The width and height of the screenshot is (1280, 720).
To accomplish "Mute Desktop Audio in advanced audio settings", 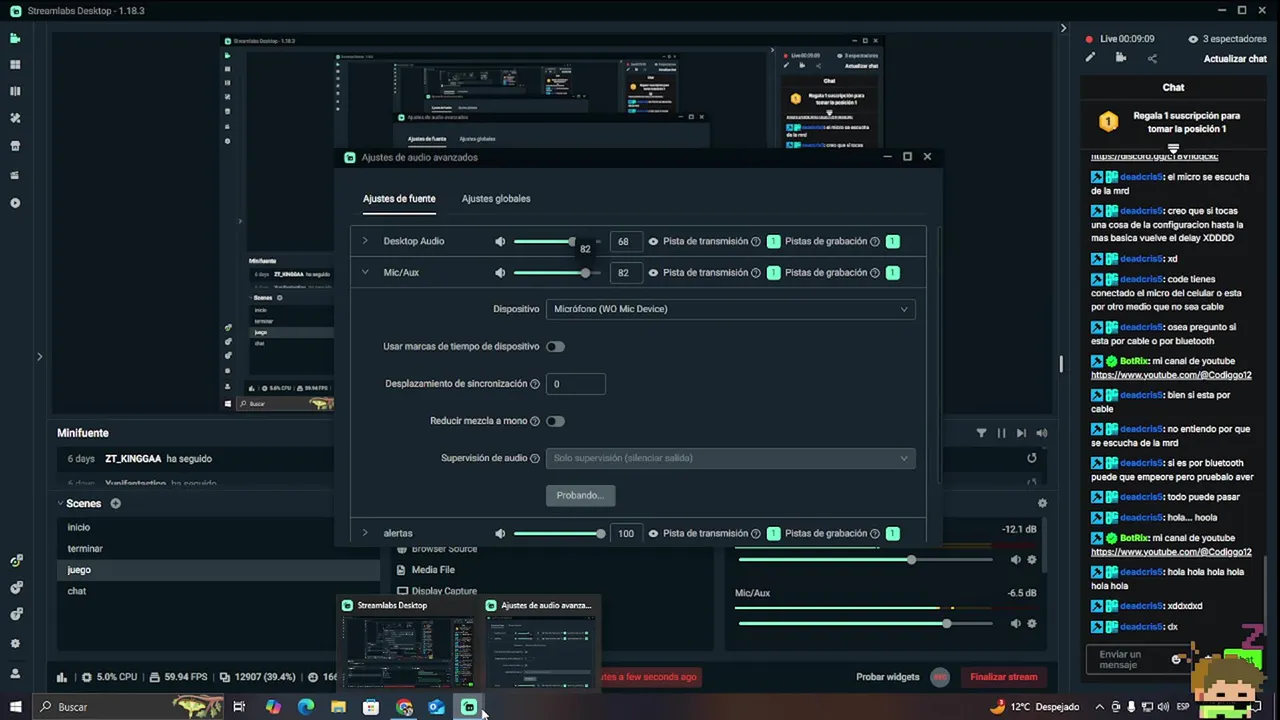I will pos(500,241).
